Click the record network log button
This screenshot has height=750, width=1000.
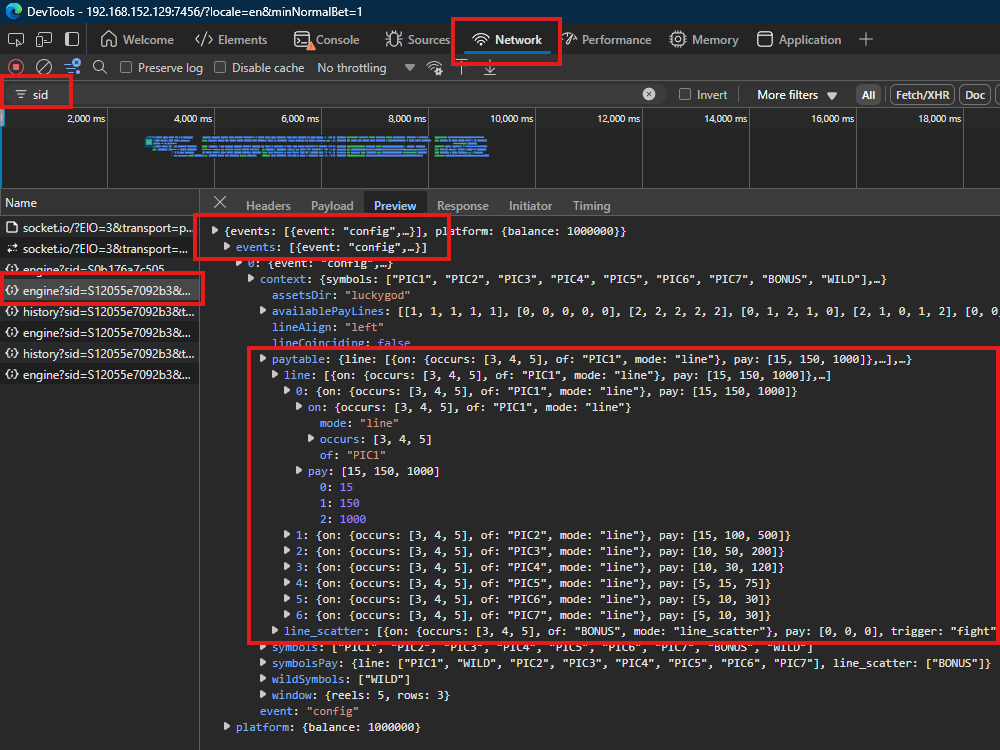16,67
